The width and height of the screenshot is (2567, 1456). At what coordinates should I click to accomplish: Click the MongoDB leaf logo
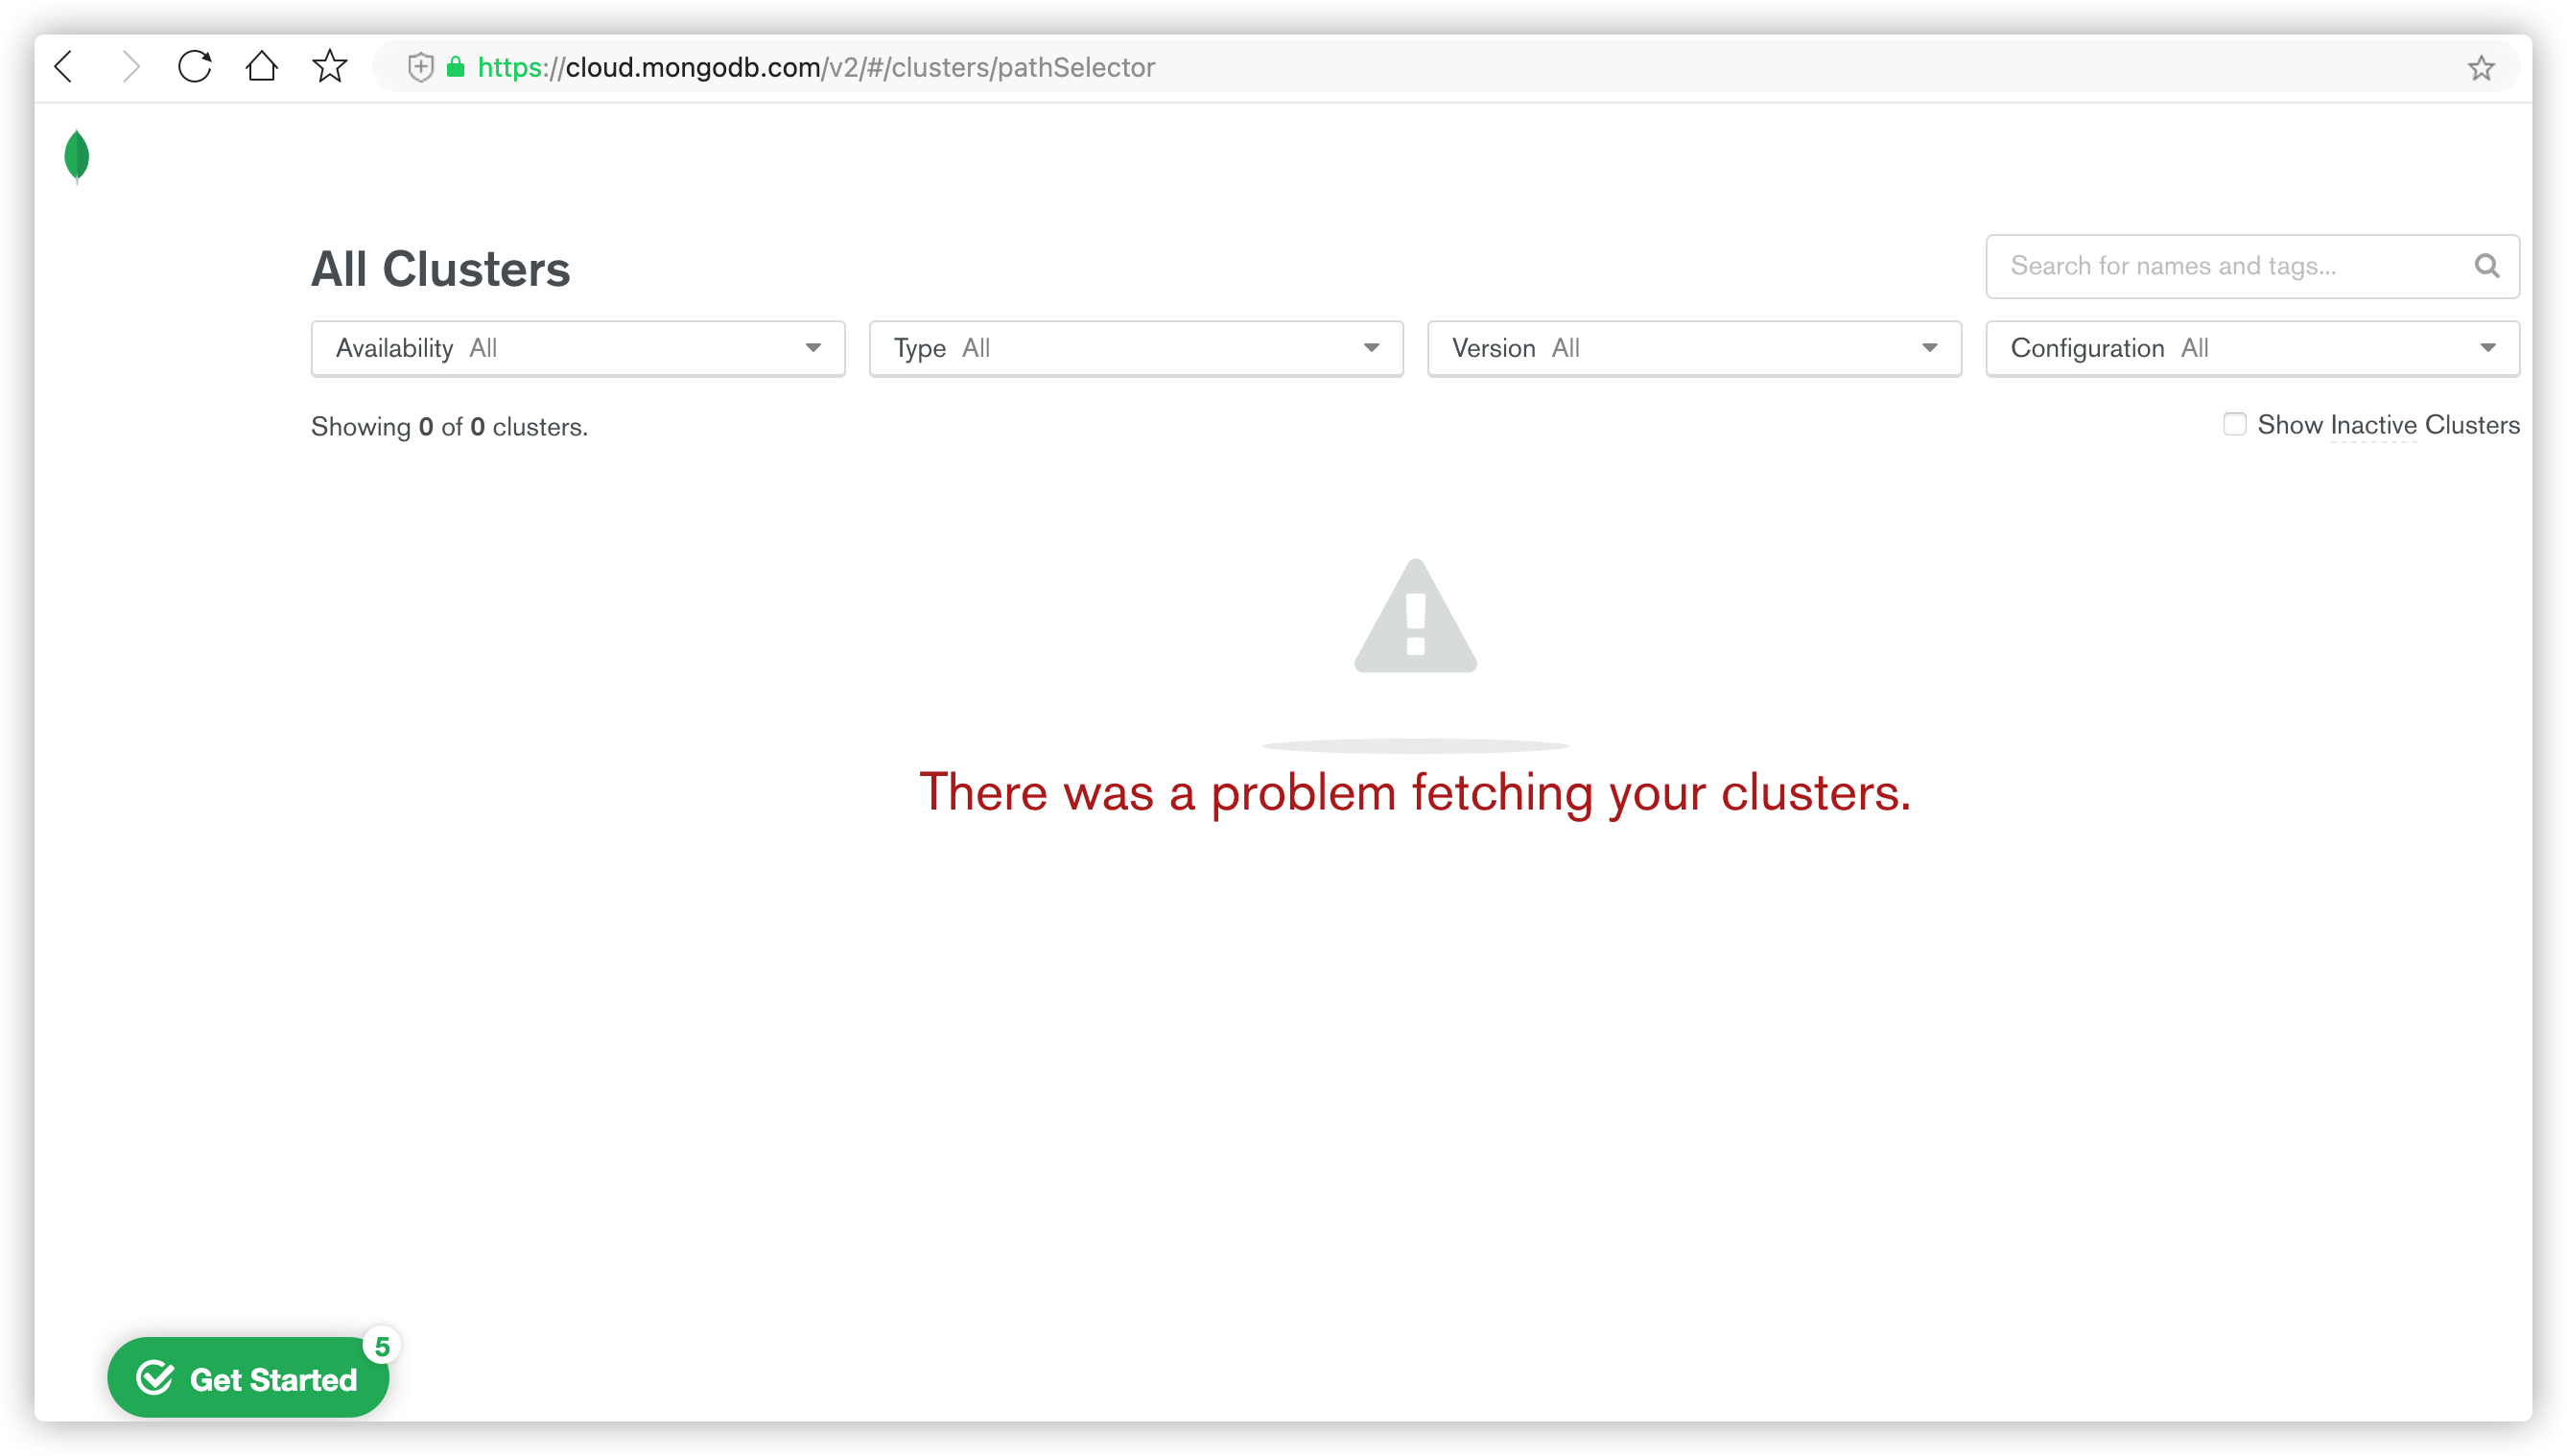[x=77, y=156]
